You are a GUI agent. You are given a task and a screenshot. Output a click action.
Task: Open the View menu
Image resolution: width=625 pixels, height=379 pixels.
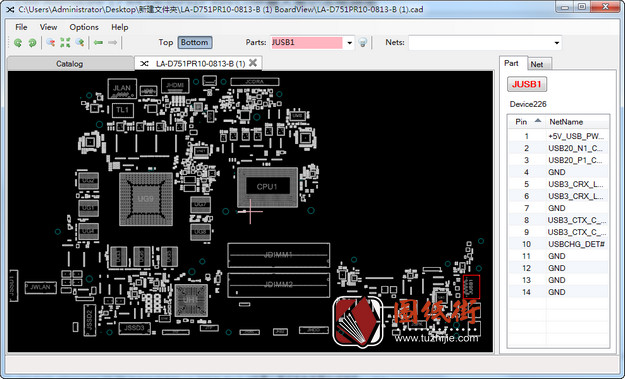point(48,27)
